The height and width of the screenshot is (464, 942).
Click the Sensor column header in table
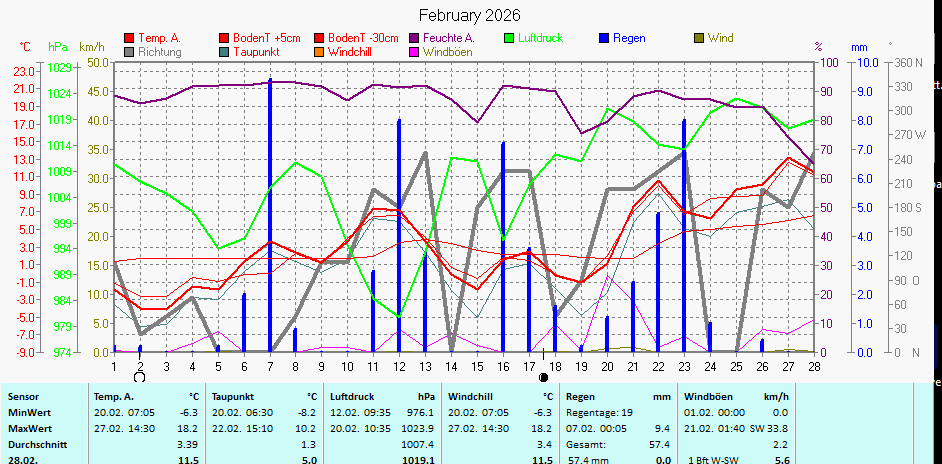tap(25, 397)
